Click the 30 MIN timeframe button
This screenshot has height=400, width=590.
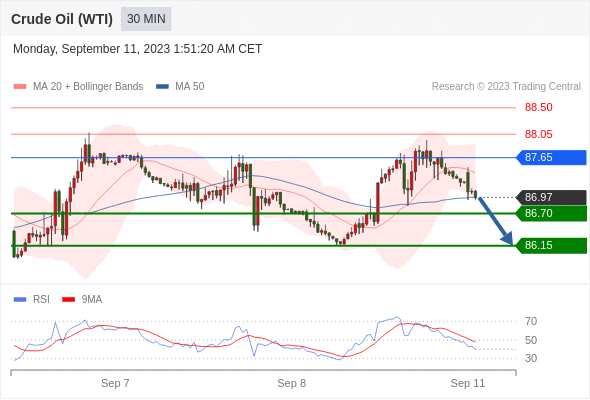pos(146,19)
